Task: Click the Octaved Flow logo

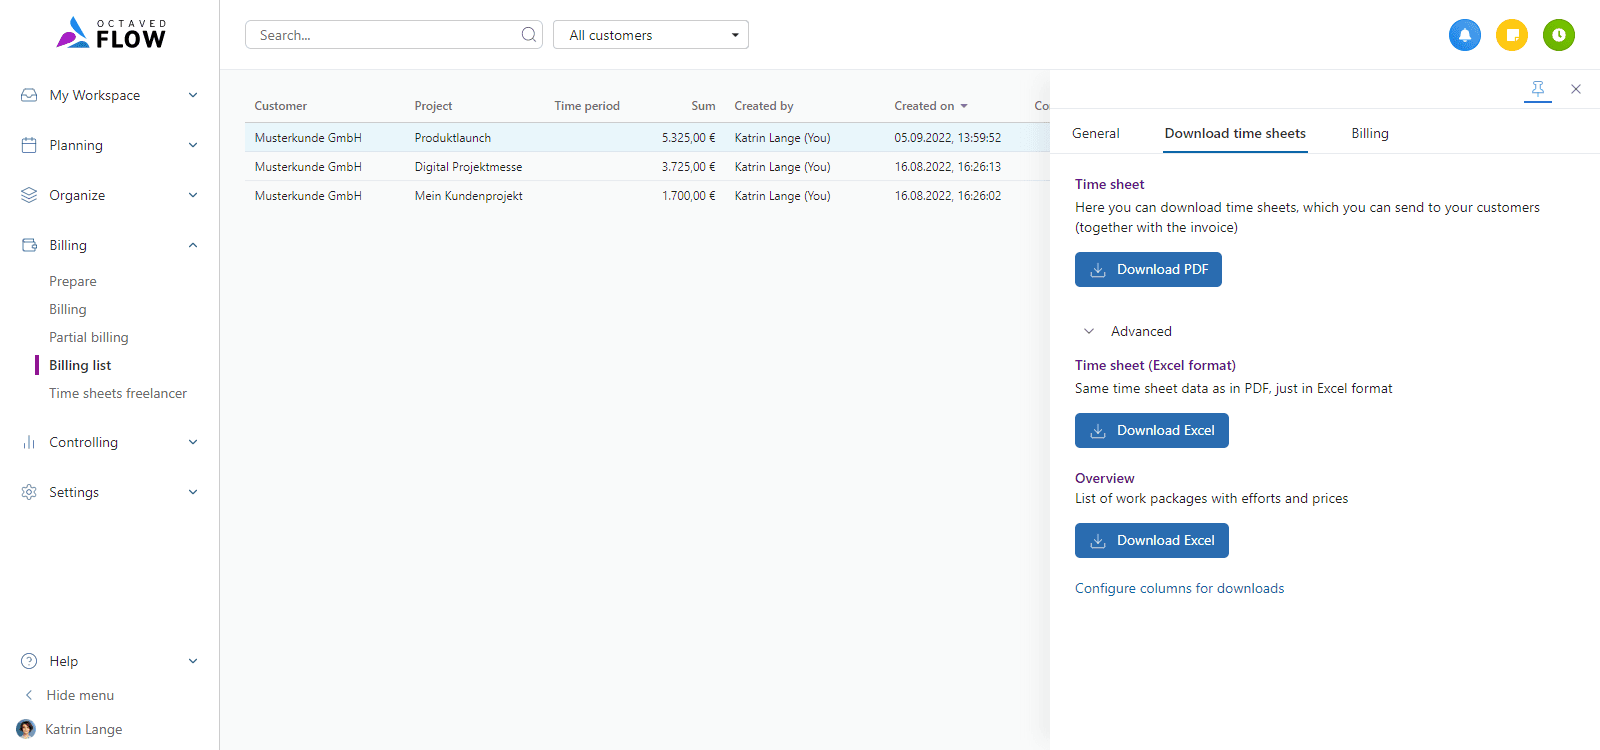Action: (x=110, y=34)
